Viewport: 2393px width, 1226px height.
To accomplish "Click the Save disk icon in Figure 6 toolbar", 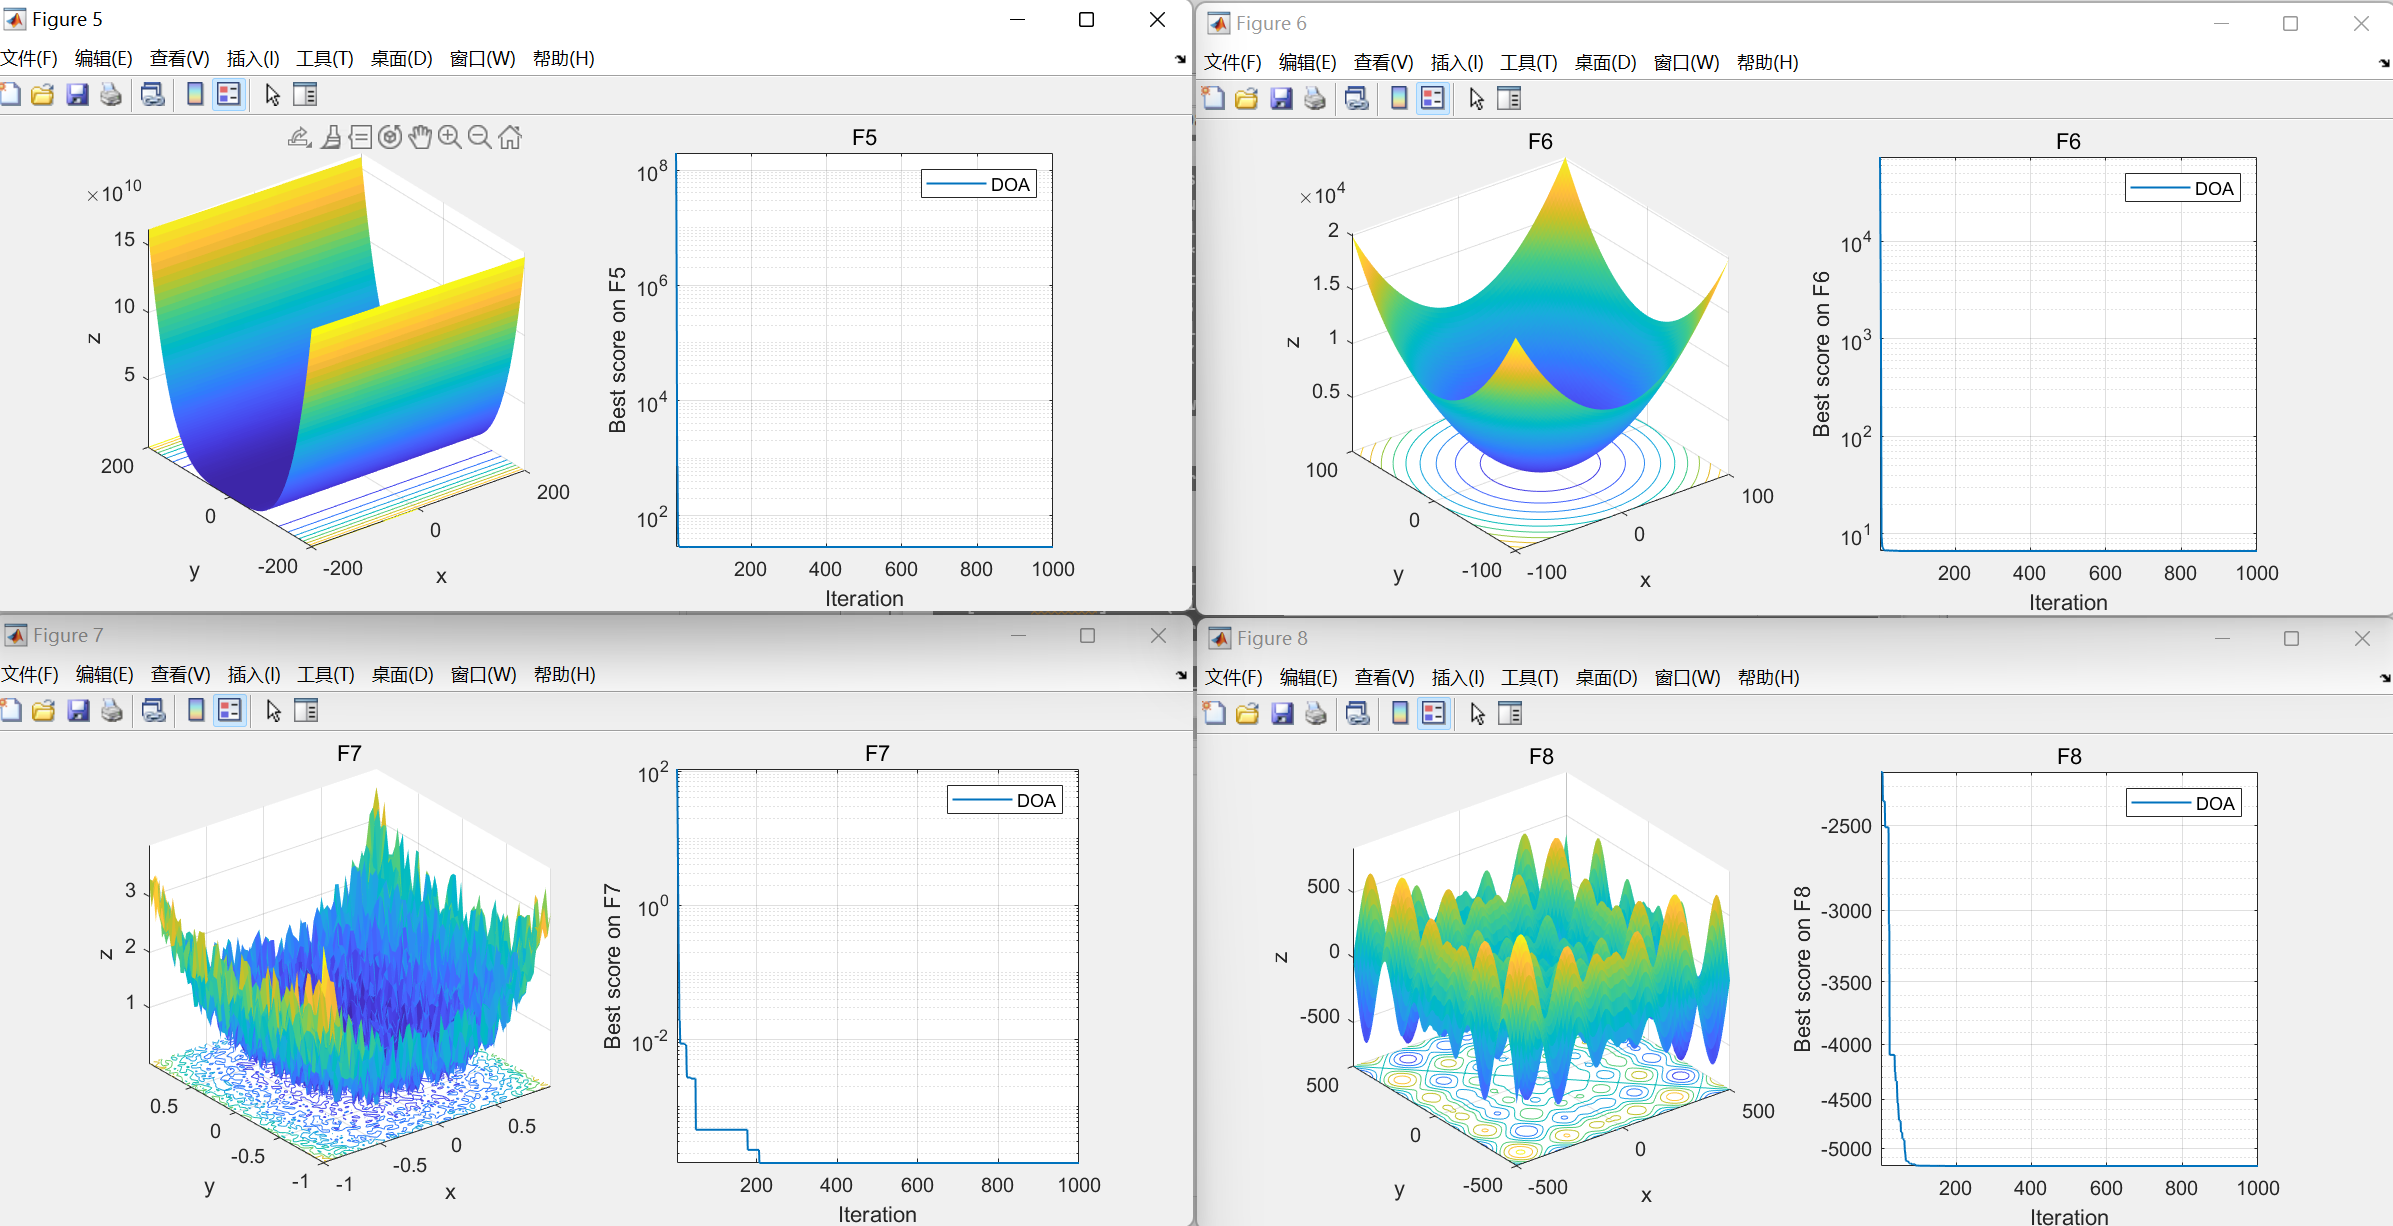I will tap(1281, 98).
